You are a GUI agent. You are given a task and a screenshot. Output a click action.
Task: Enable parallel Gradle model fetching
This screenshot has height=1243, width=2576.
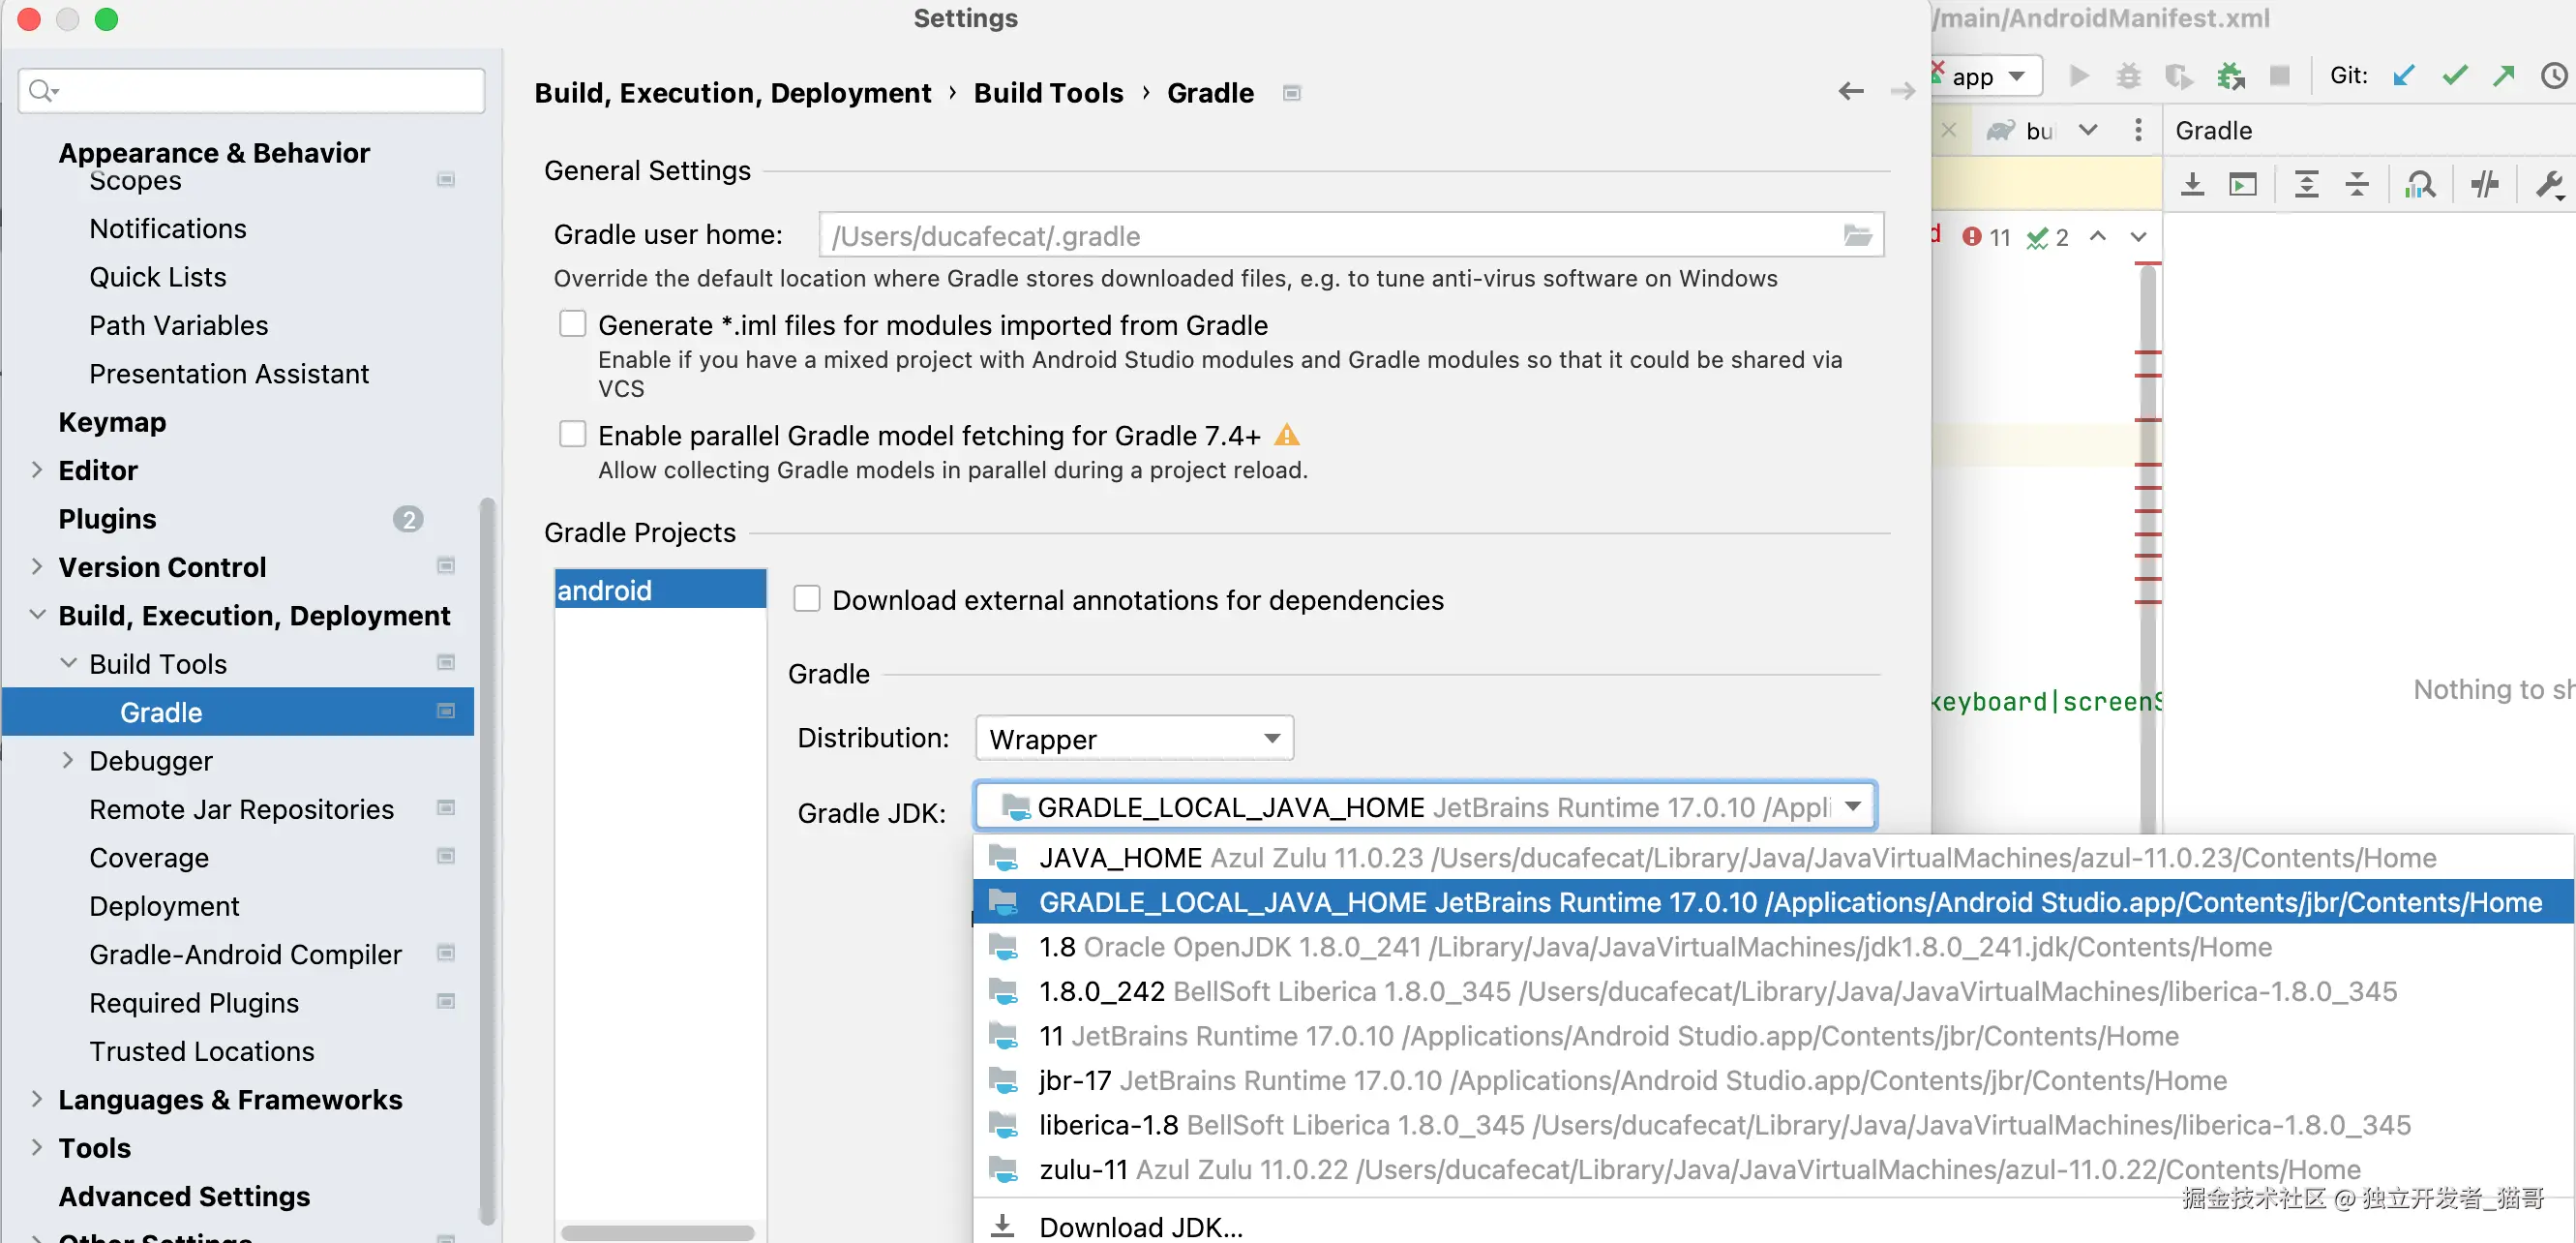[x=572, y=434]
